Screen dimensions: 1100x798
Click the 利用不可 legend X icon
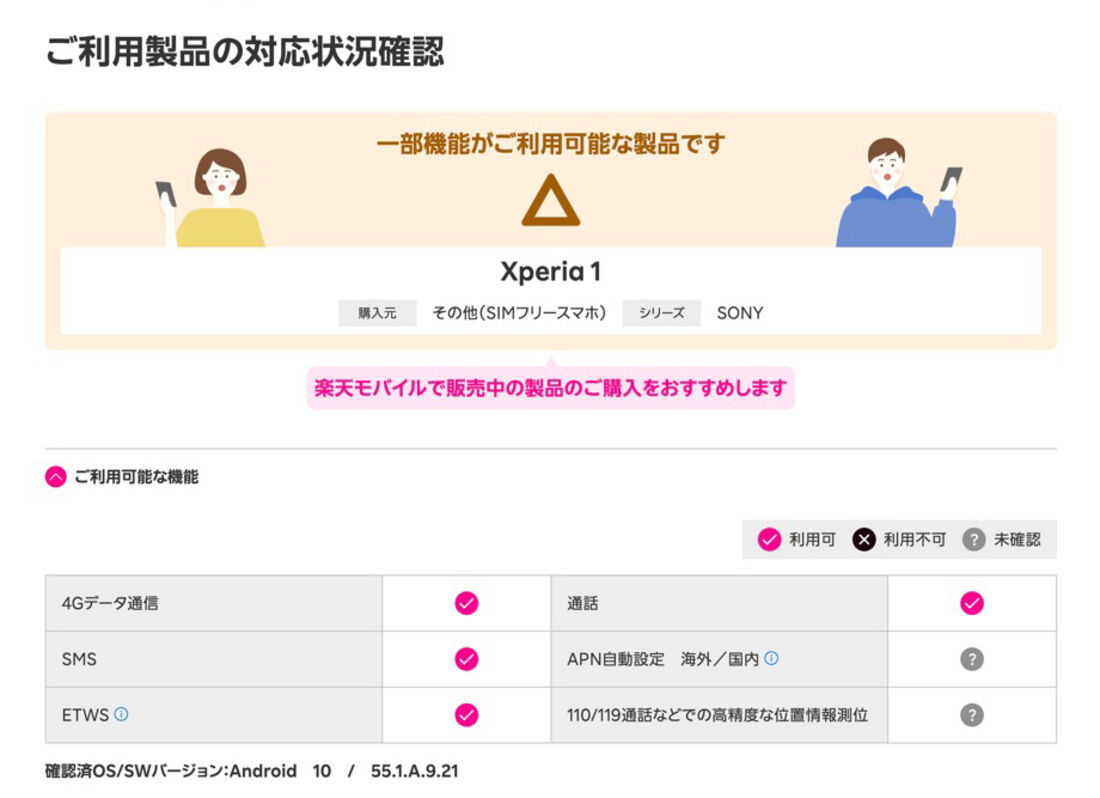[864, 539]
